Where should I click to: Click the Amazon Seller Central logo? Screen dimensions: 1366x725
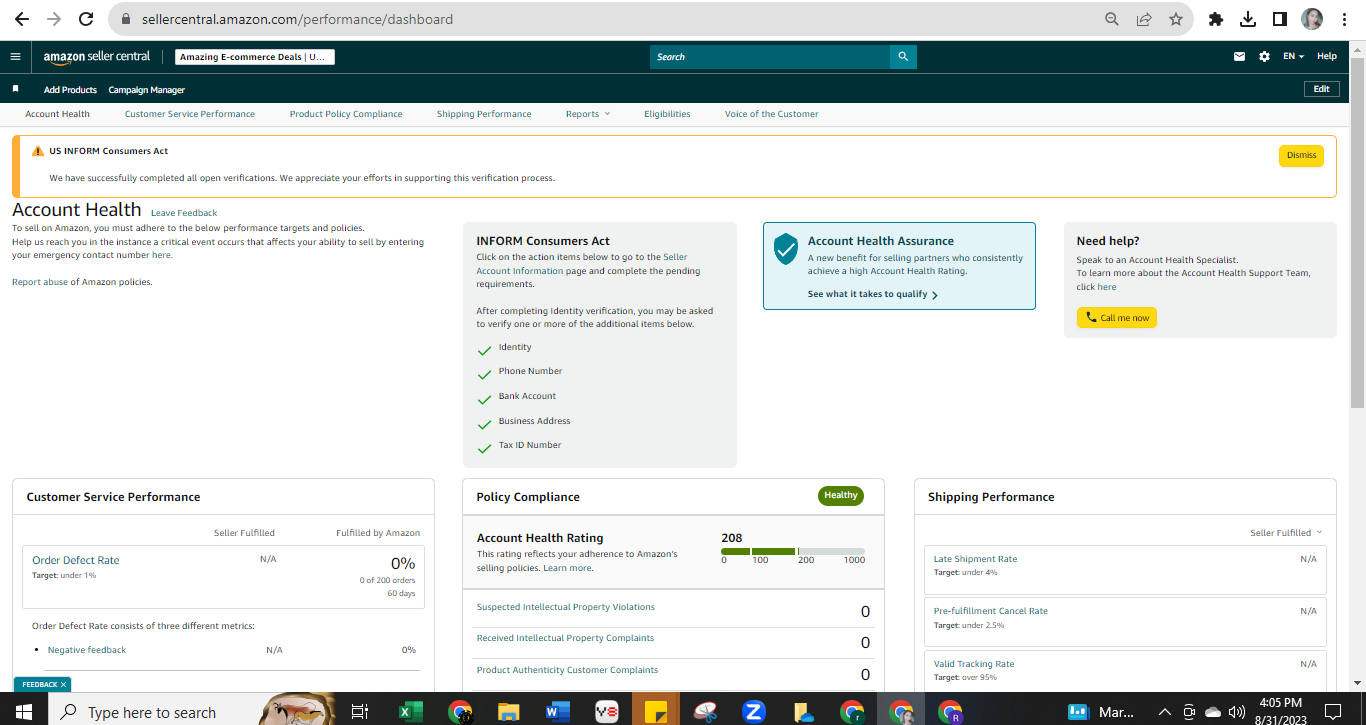tap(97, 57)
